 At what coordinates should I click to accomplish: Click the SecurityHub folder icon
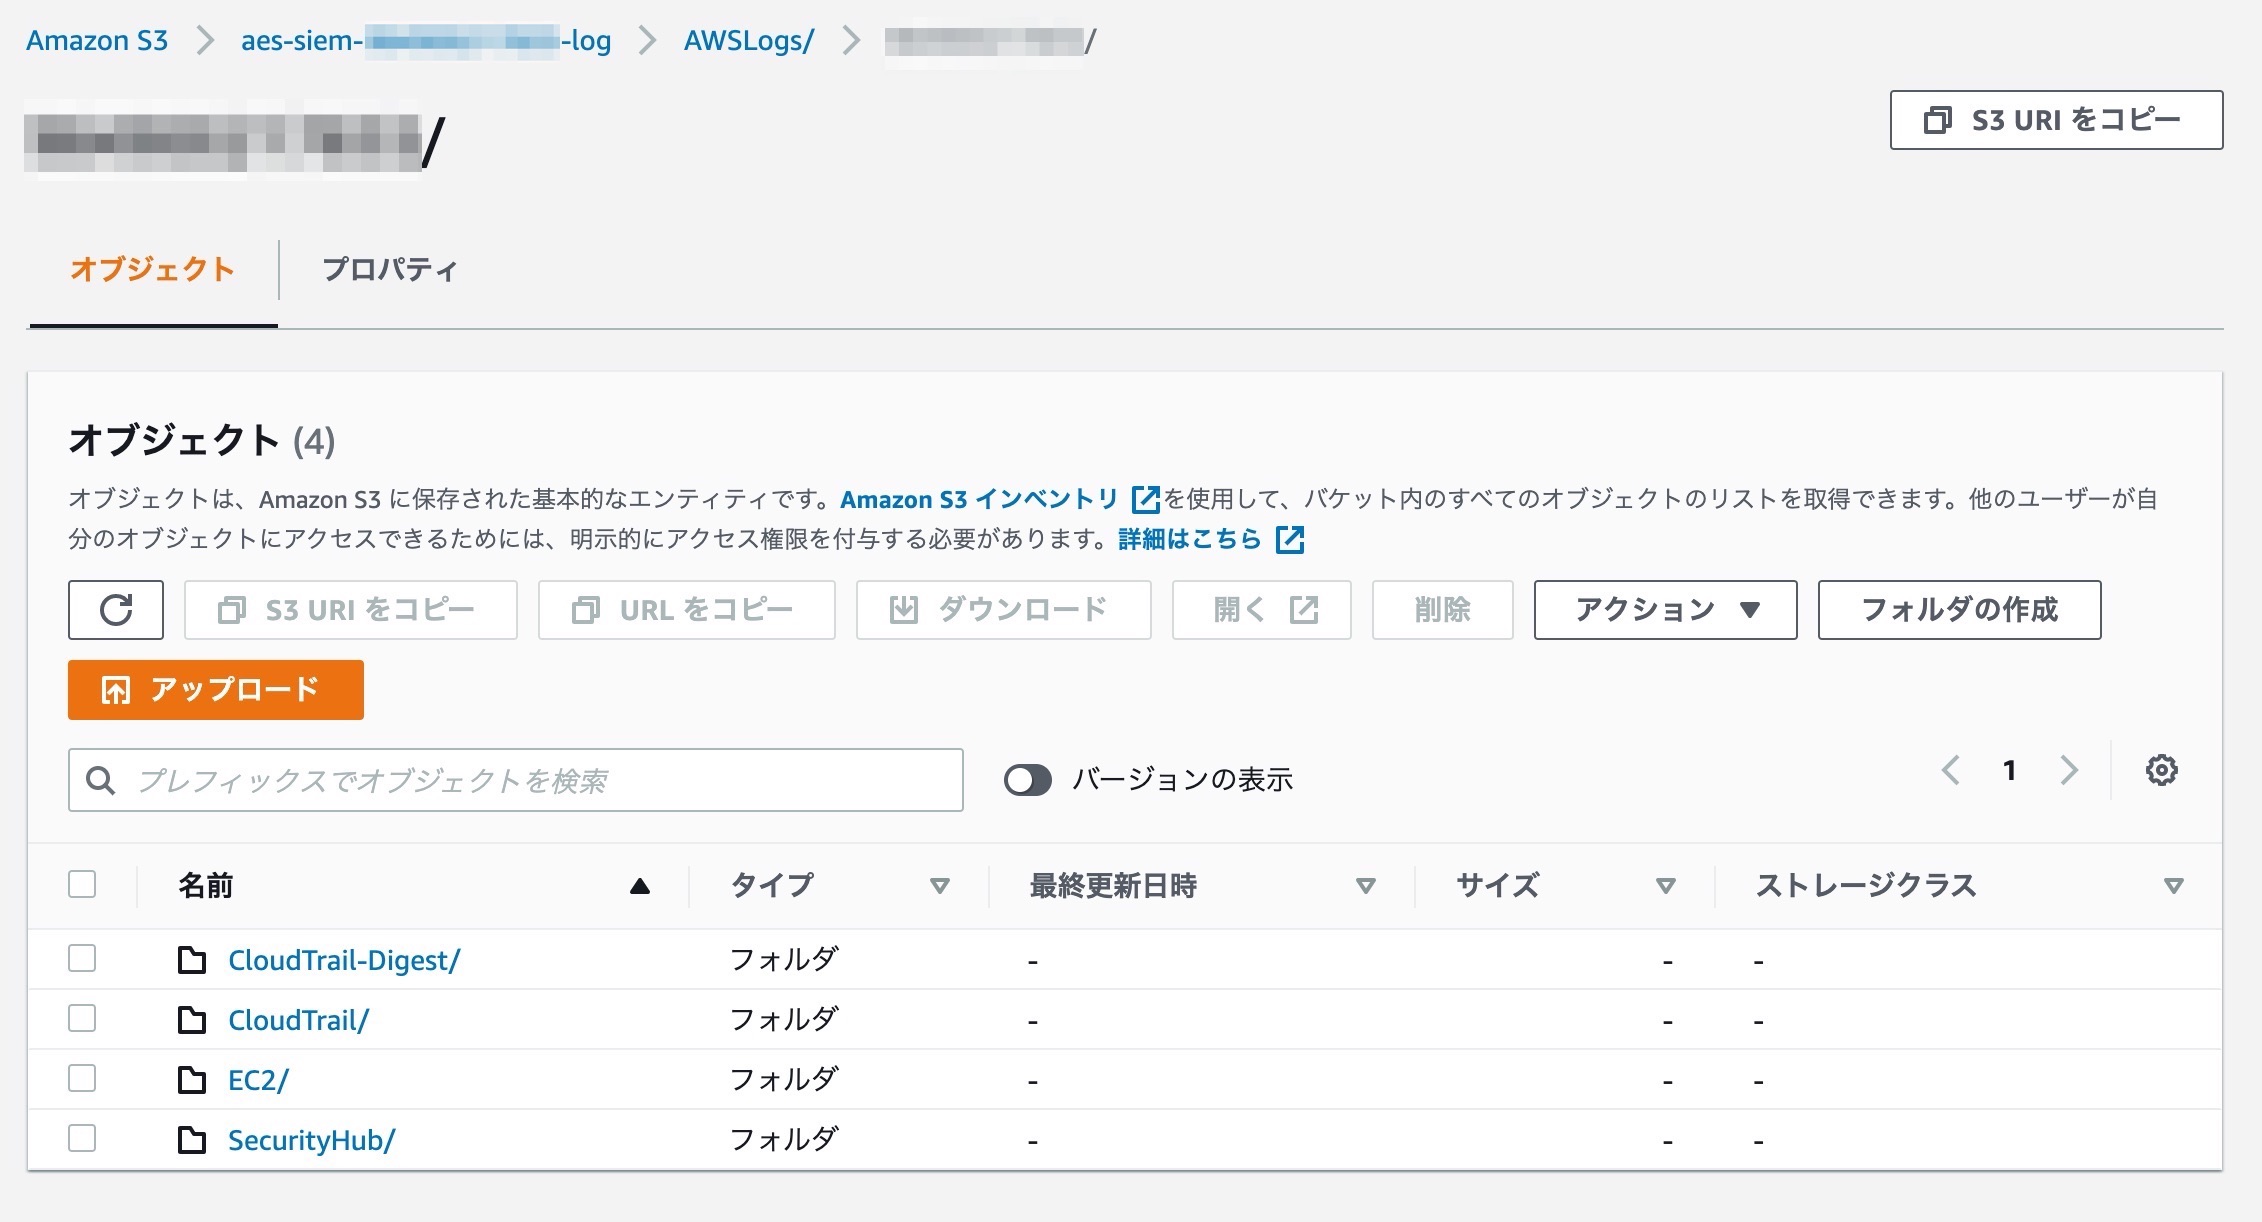[x=192, y=1140]
